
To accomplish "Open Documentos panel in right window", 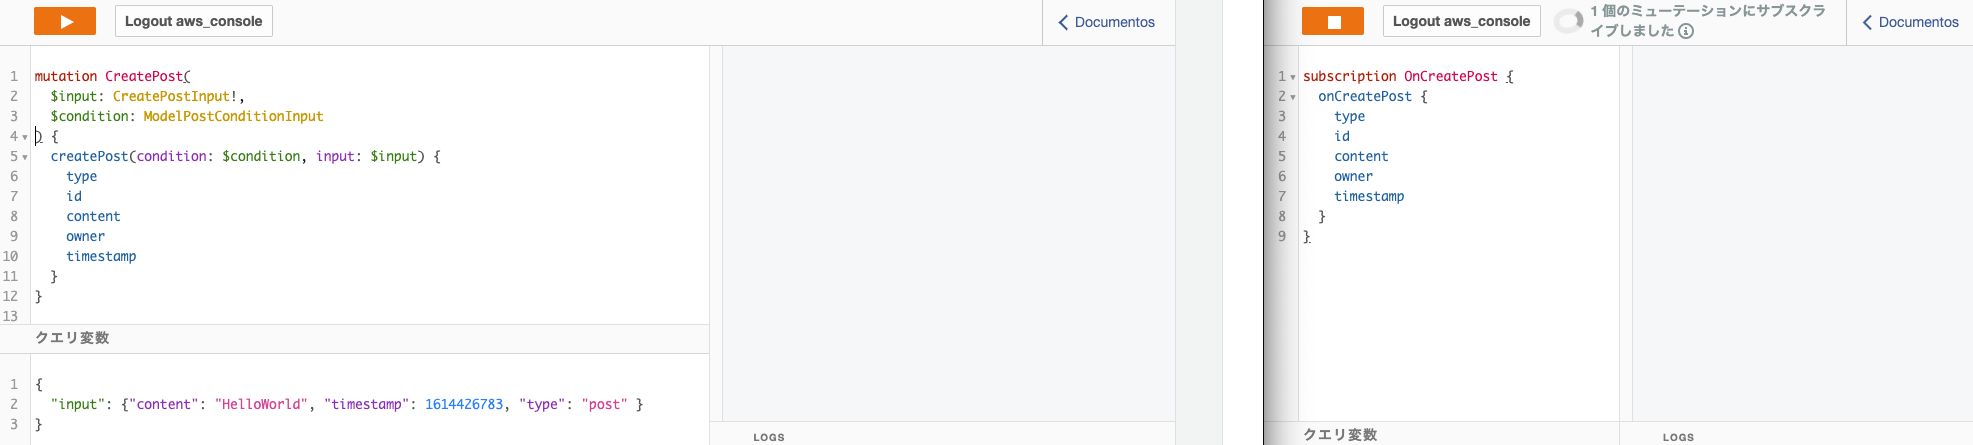I will pos(1910,22).
